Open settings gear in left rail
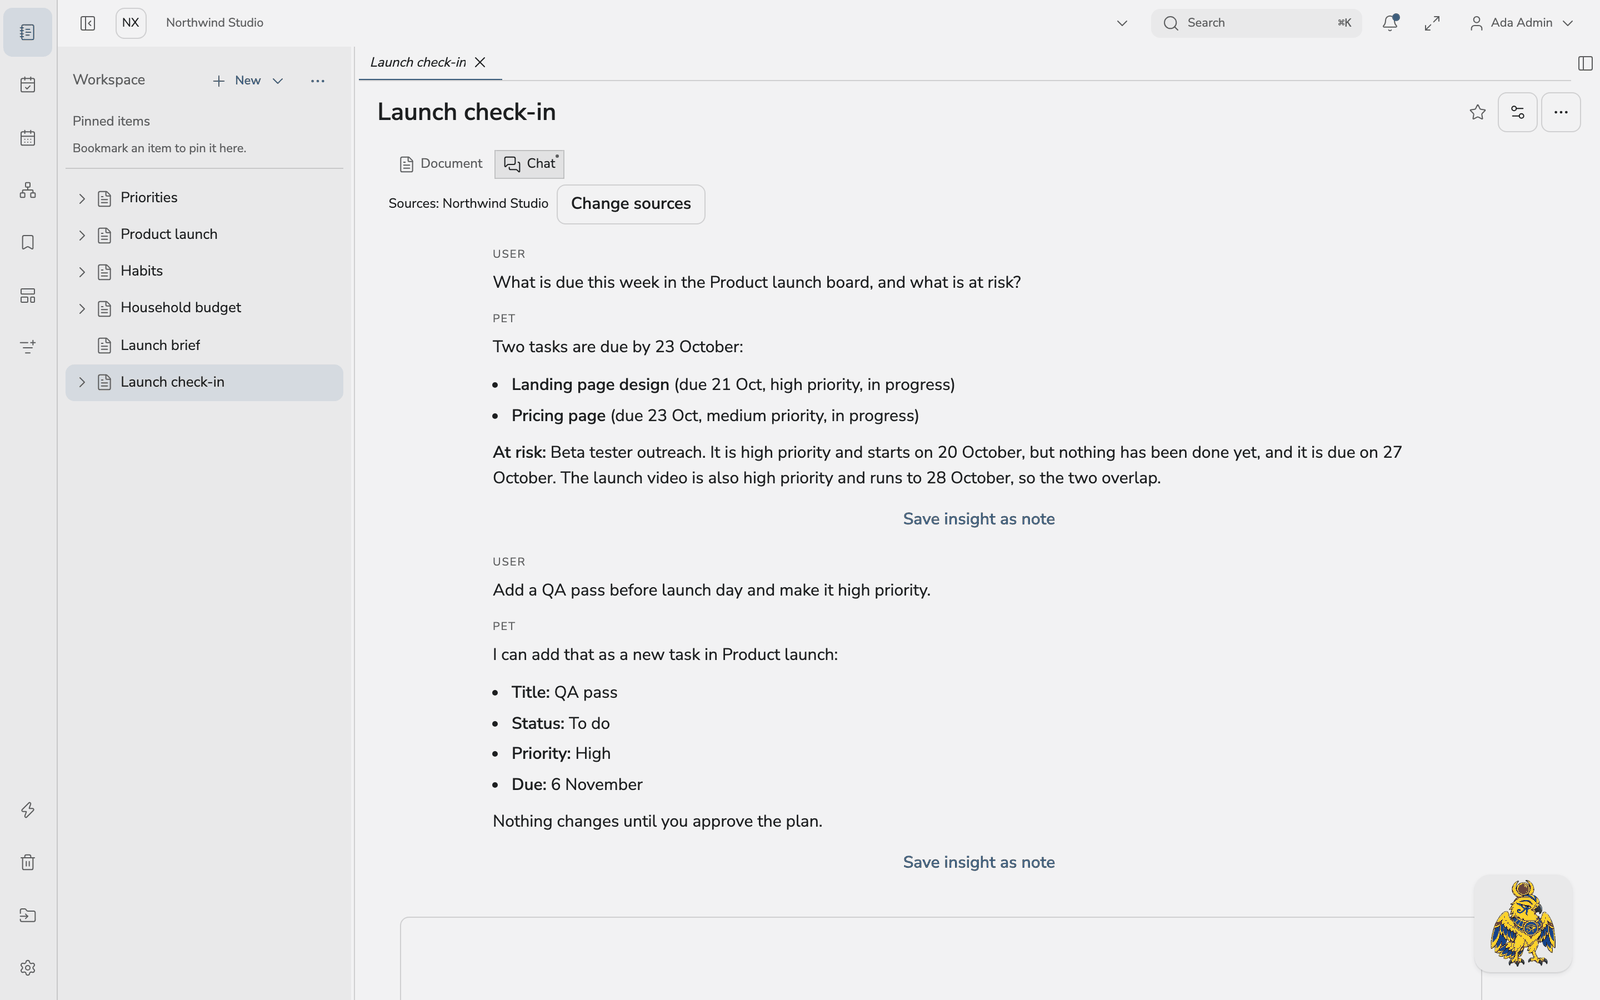The image size is (1600, 1000). (x=28, y=968)
